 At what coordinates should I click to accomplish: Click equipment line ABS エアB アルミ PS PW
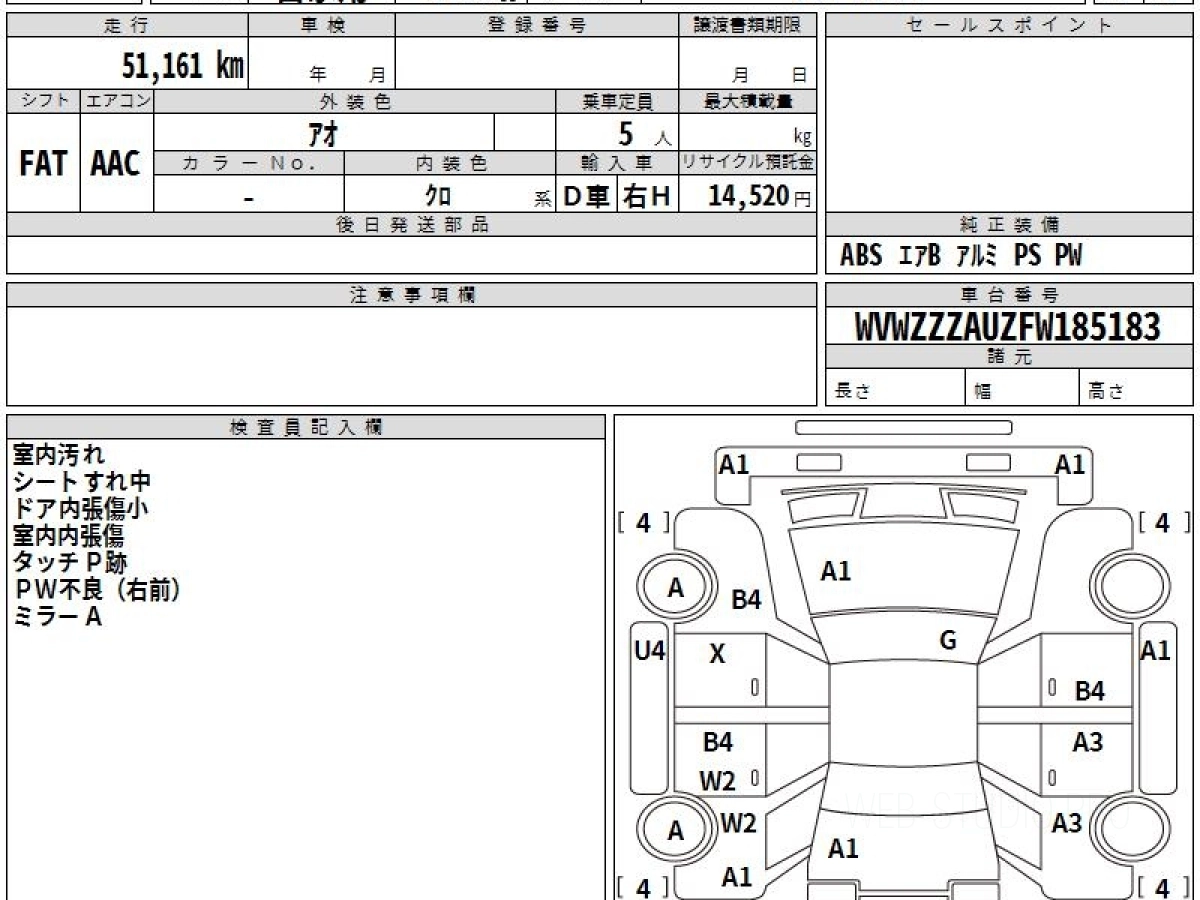click(x=961, y=256)
